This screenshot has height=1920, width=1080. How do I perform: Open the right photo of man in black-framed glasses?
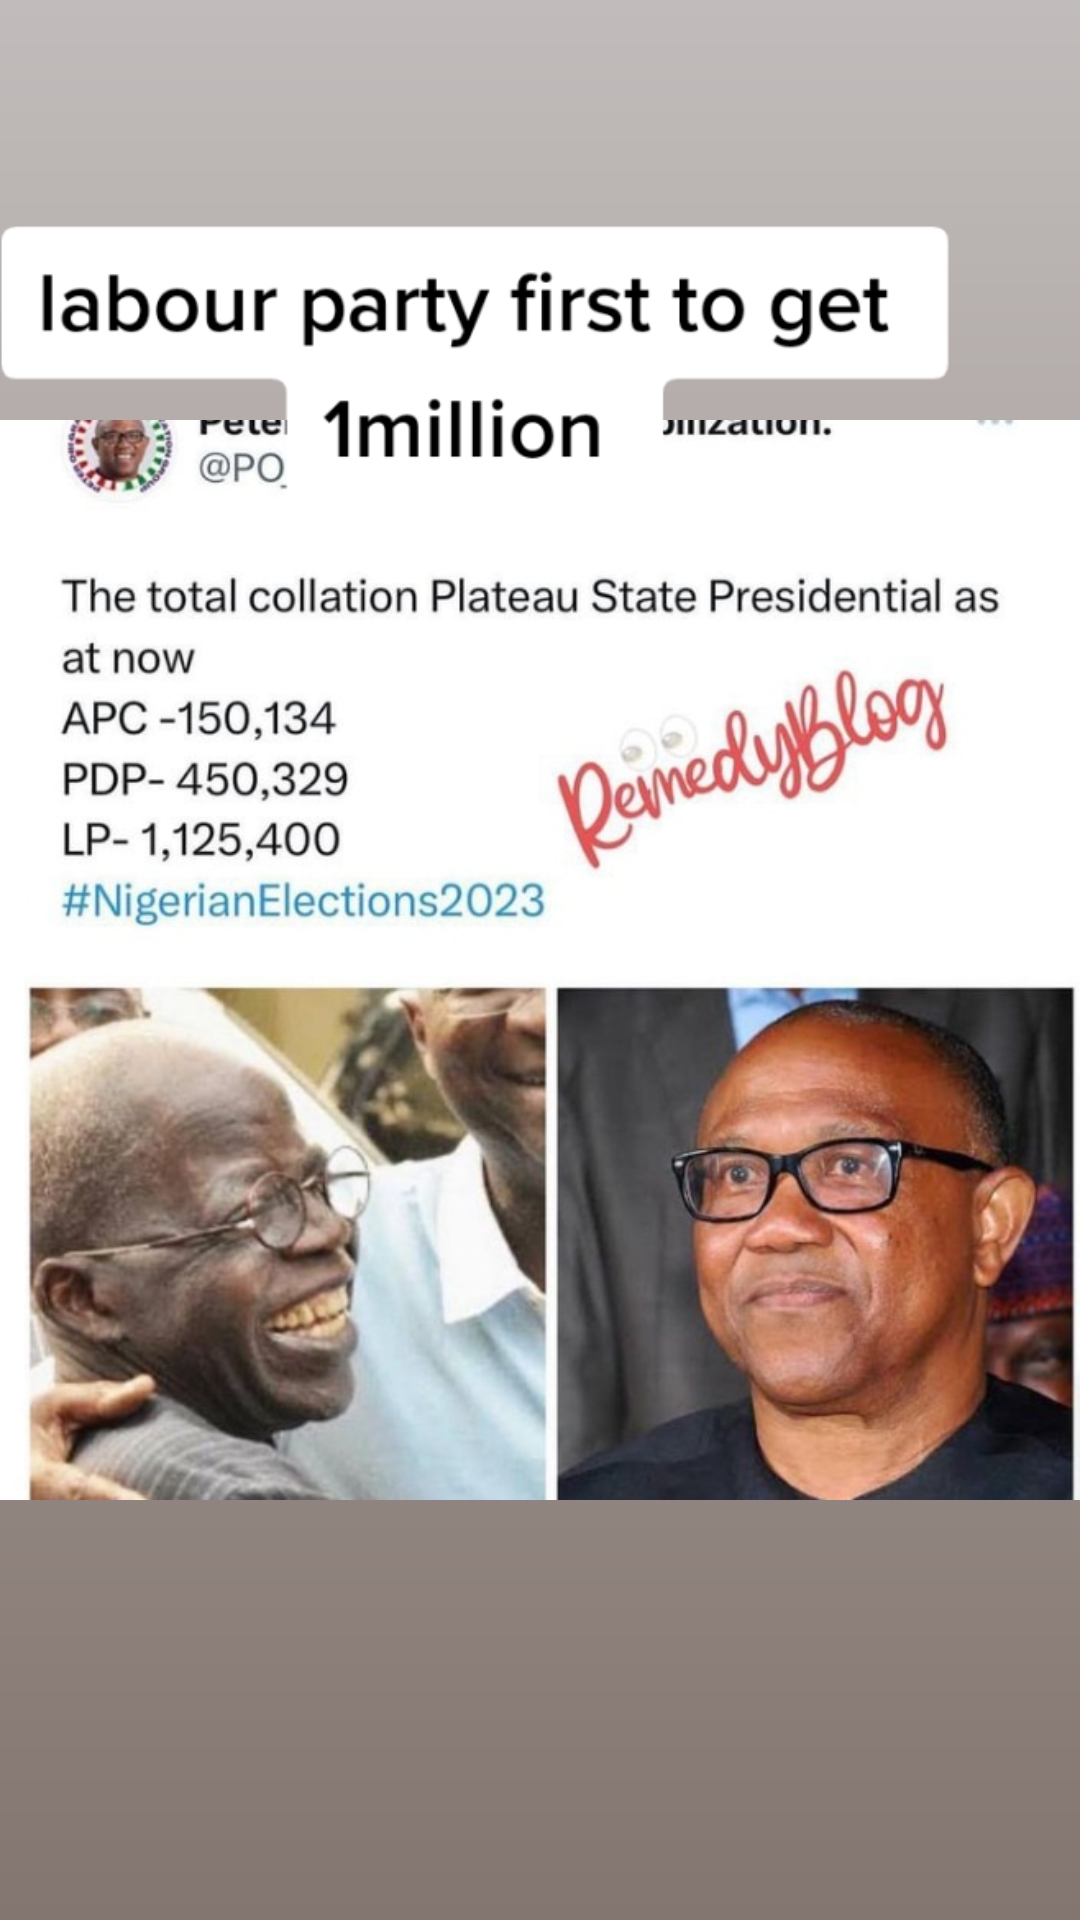coord(815,1243)
